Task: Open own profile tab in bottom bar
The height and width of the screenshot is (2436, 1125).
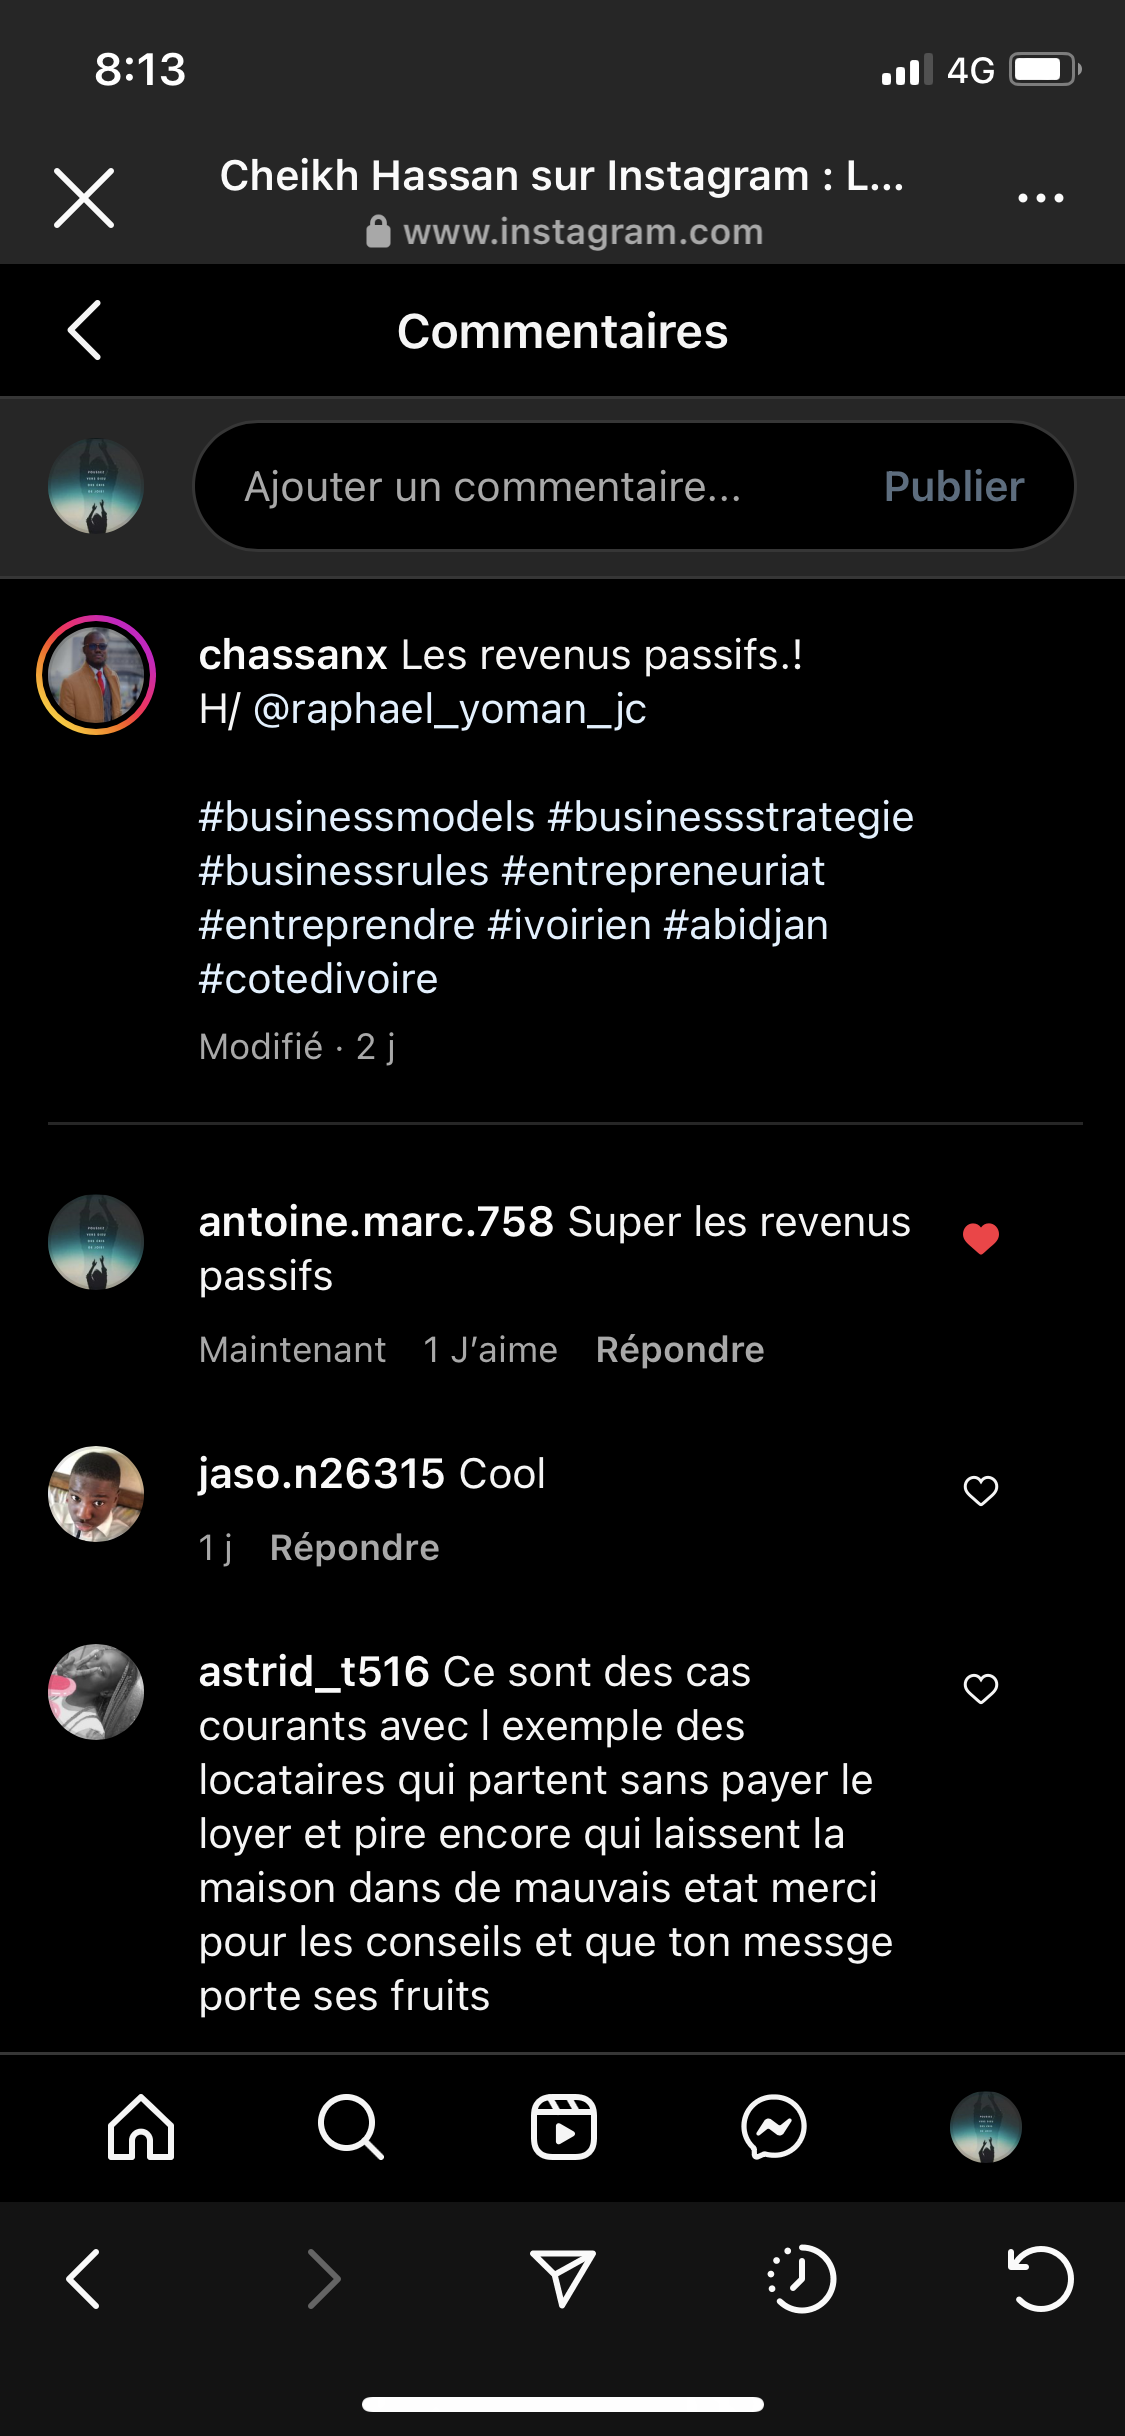Action: (x=985, y=2127)
